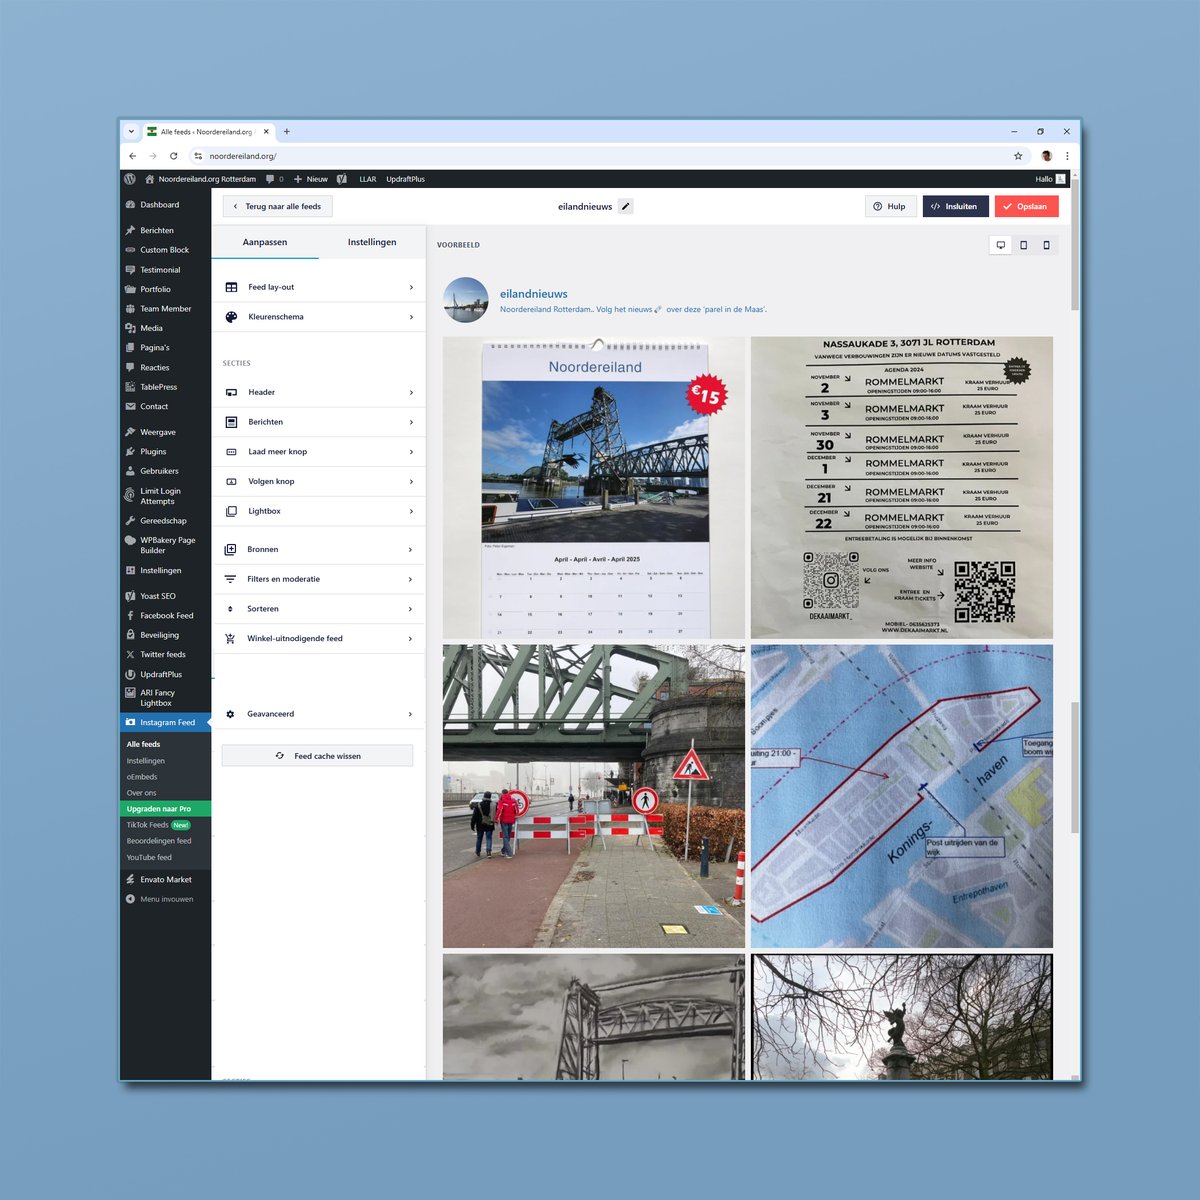Expand the Geavanceerd section
This screenshot has width=1200, height=1200.
pyautogui.click(x=273, y=714)
